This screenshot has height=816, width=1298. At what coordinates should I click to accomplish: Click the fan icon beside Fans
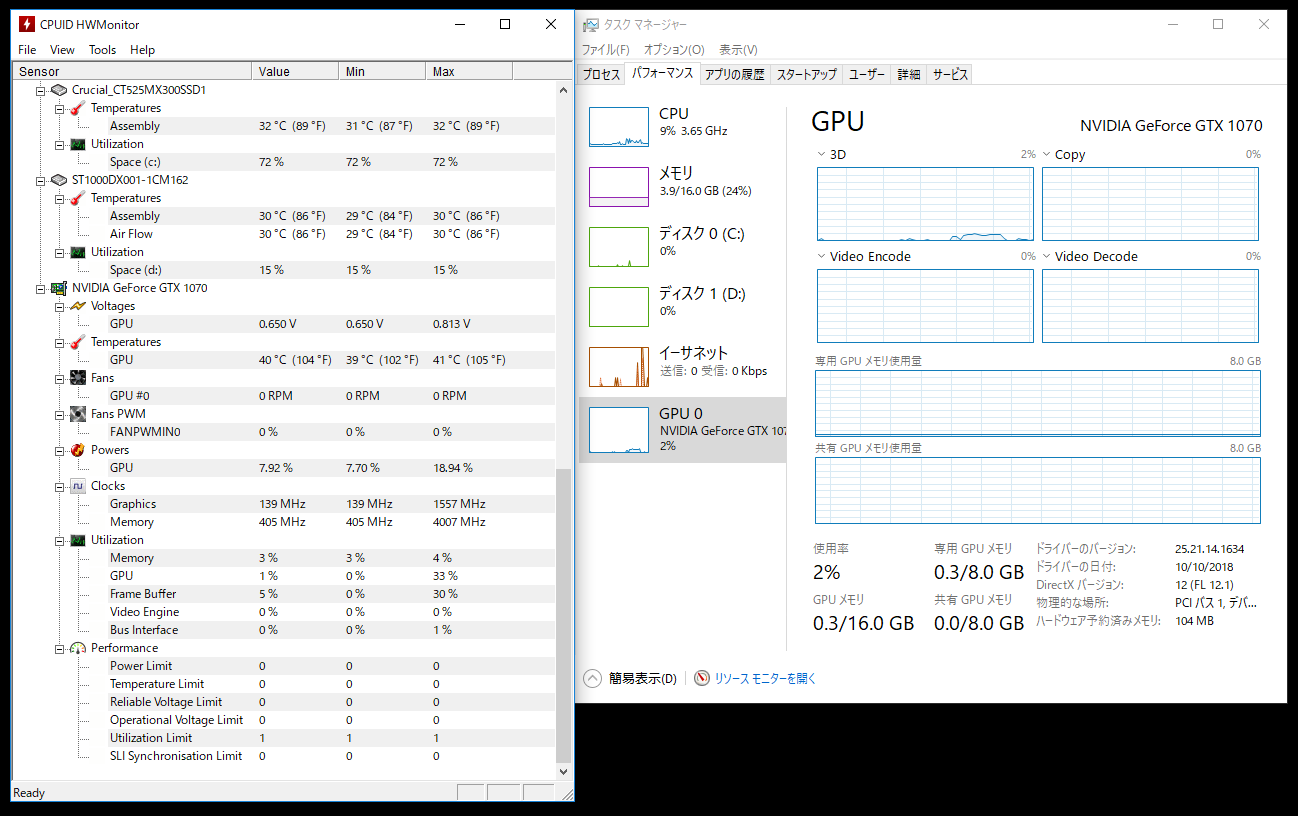point(77,378)
